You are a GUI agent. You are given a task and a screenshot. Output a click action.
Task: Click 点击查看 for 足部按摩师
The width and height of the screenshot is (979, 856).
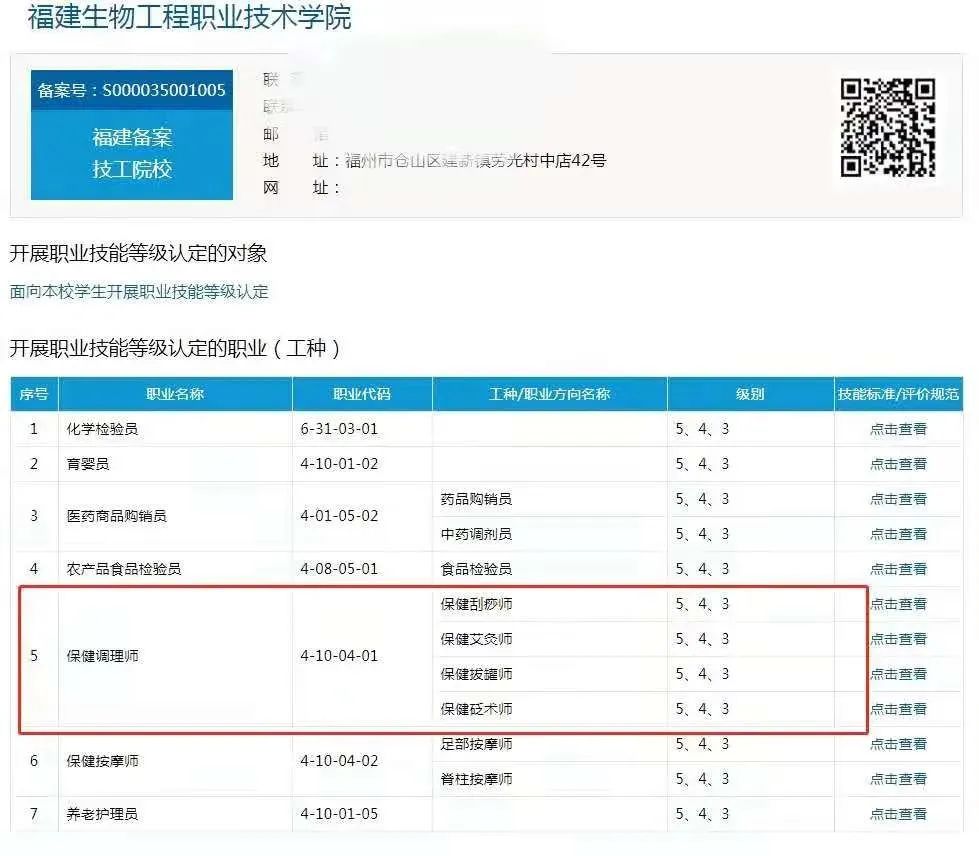[x=897, y=744]
